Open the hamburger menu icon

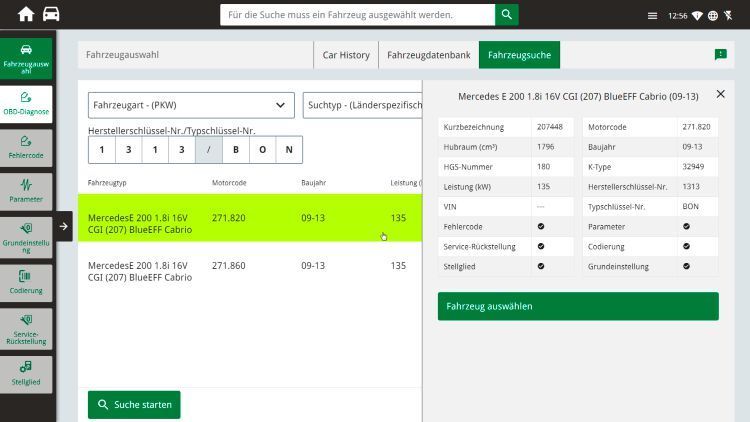(x=652, y=16)
